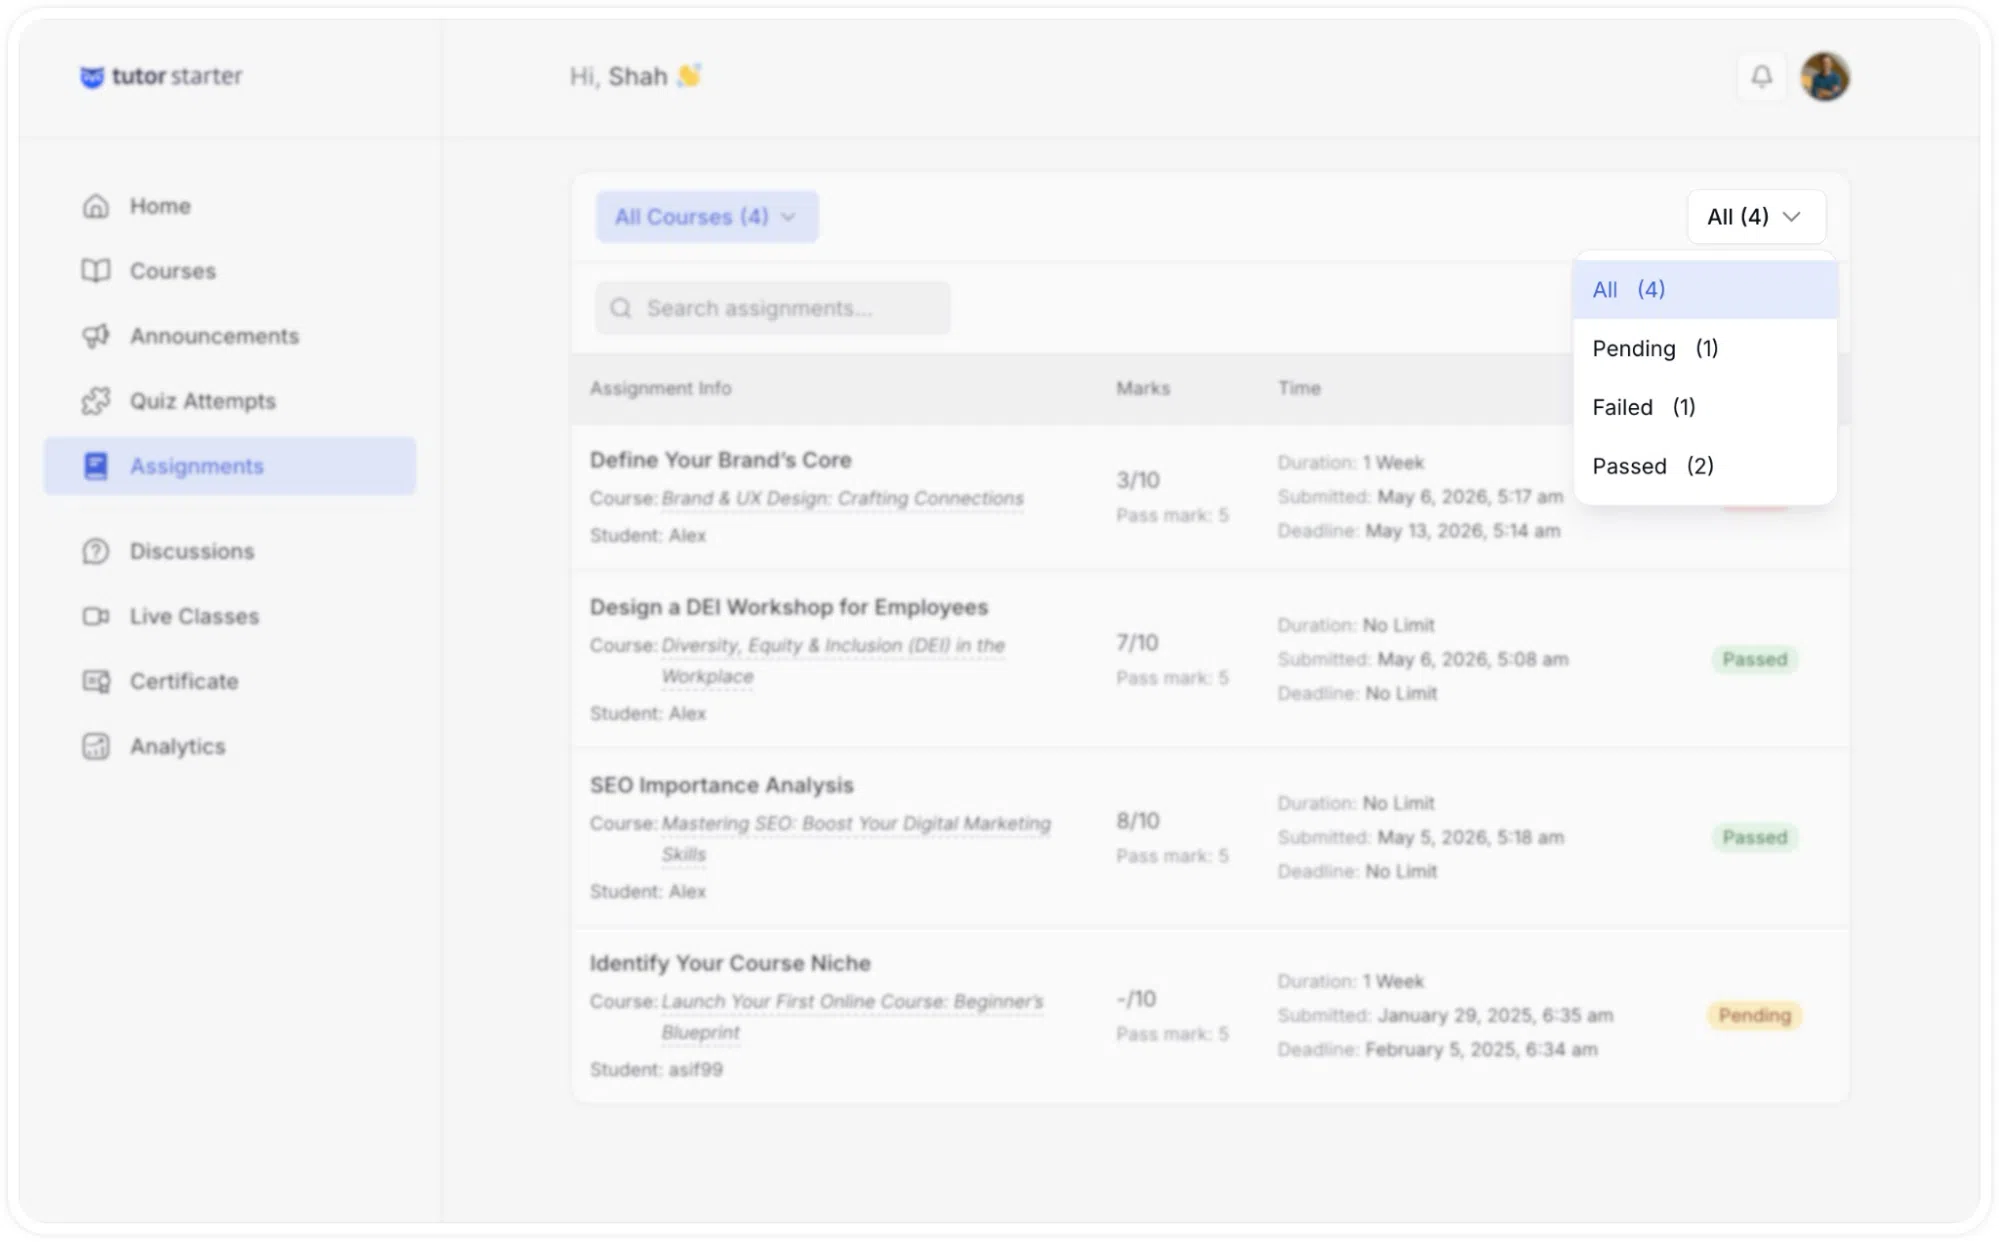Click Student: asif99 text

(x=656, y=1069)
